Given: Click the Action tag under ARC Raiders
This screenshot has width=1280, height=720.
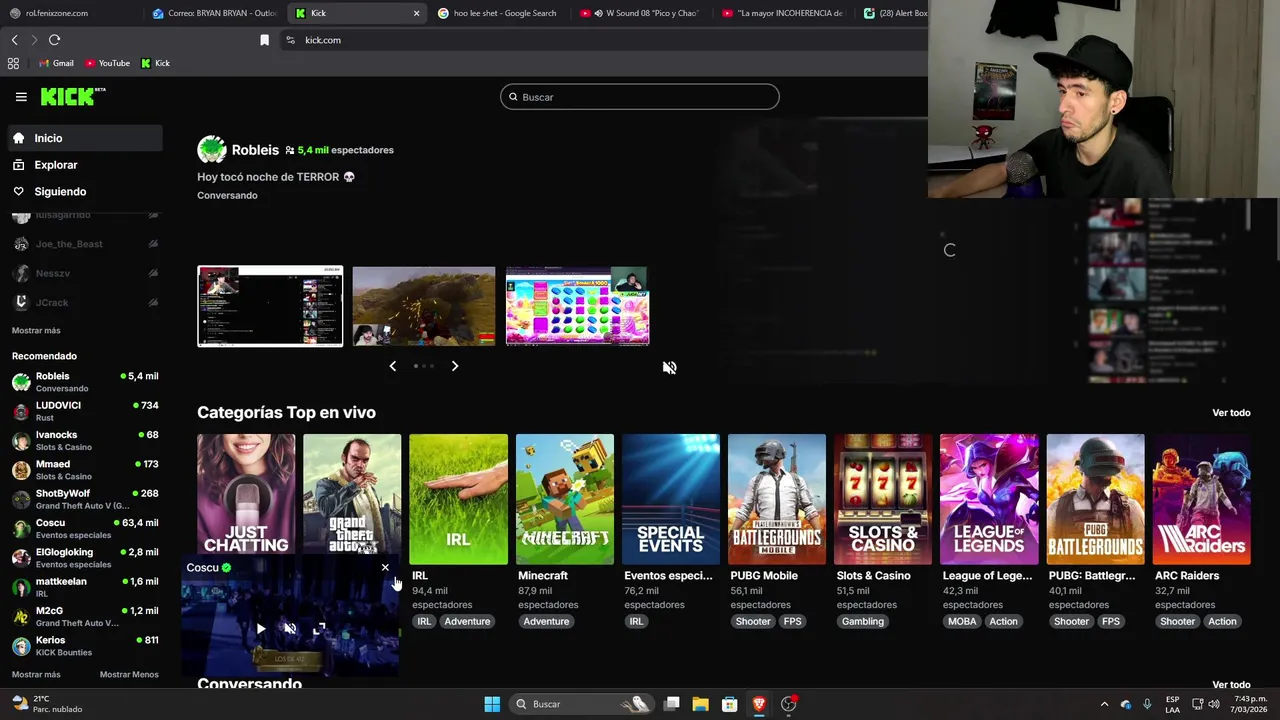Looking at the screenshot, I should point(1222,622).
